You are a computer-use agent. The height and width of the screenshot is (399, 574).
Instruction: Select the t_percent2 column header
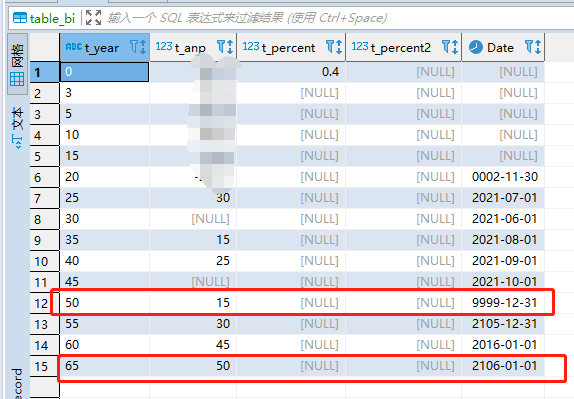[404, 47]
